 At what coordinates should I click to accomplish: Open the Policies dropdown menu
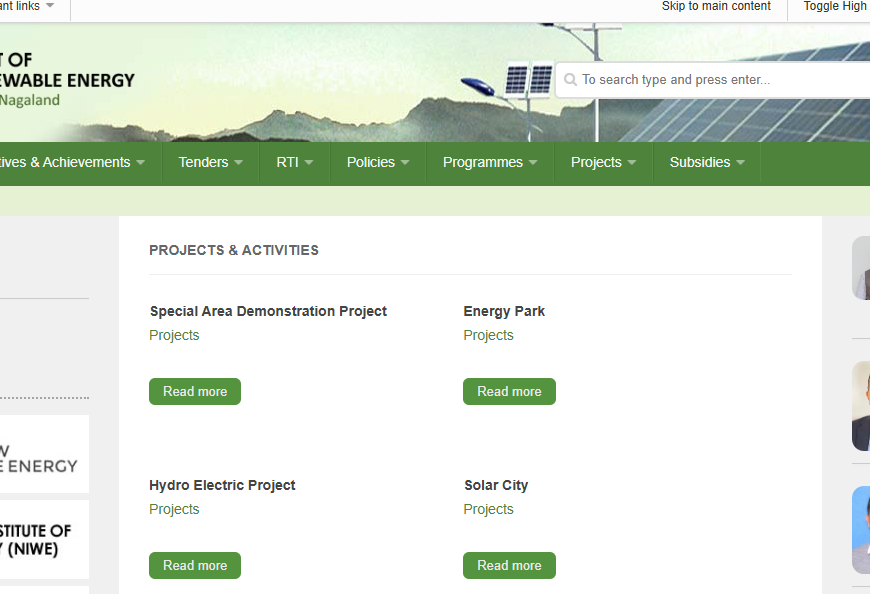377,162
